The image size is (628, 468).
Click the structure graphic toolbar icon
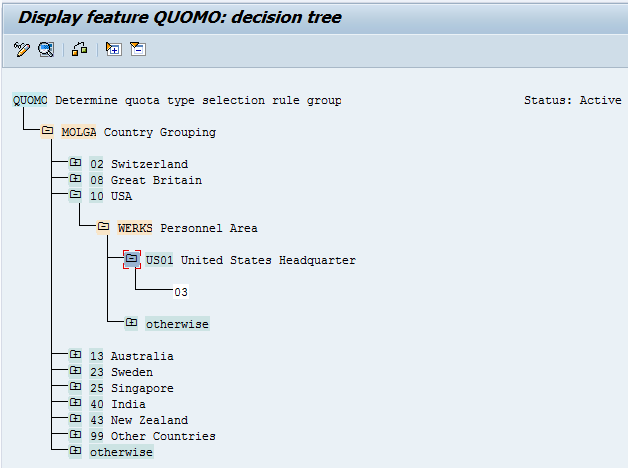click(x=79, y=49)
